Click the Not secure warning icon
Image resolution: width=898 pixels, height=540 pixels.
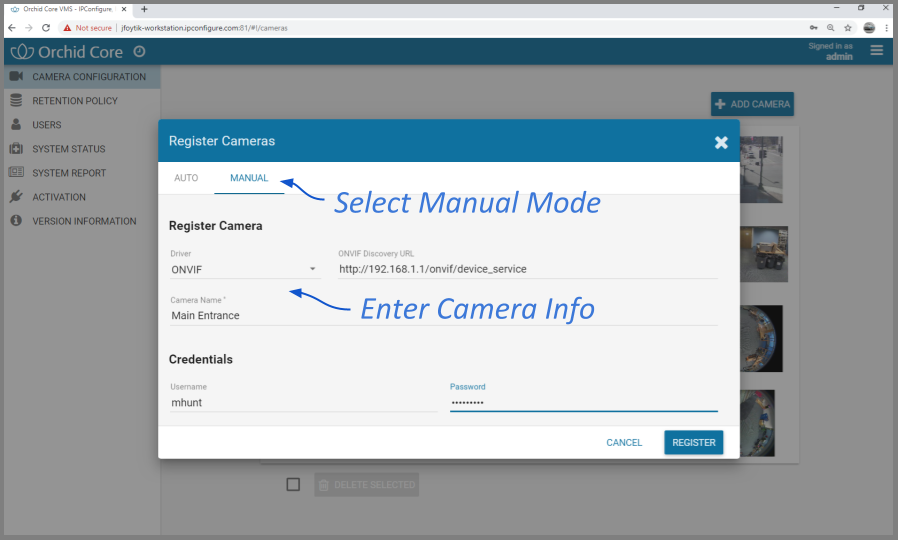click(x=68, y=27)
